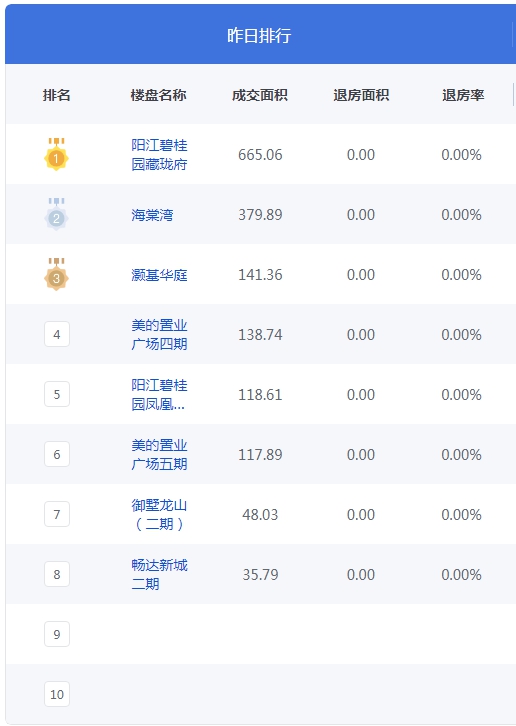Select the rank 10 number badge
The height and width of the screenshot is (726, 516).
point(57,694)
